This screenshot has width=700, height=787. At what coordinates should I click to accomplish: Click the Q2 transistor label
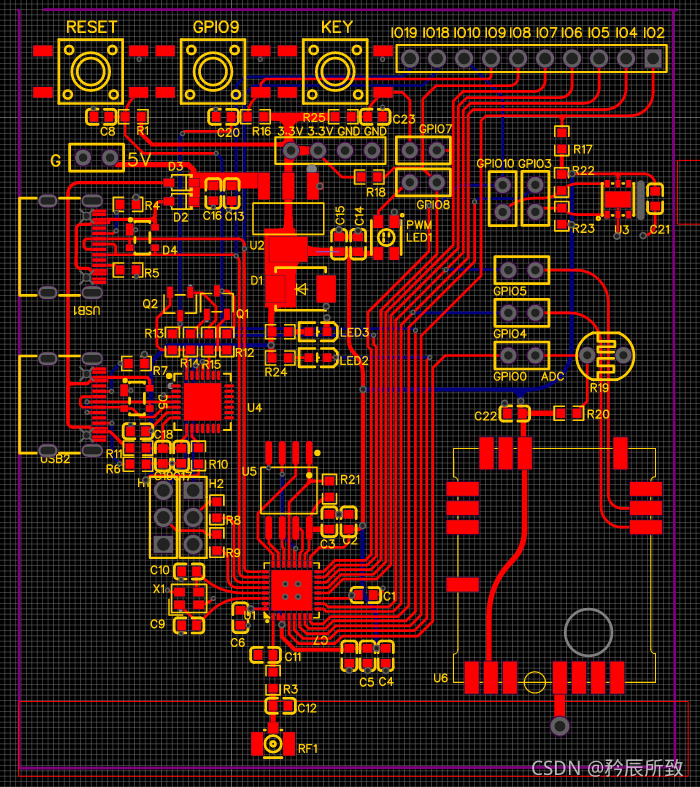pos(151,304)
